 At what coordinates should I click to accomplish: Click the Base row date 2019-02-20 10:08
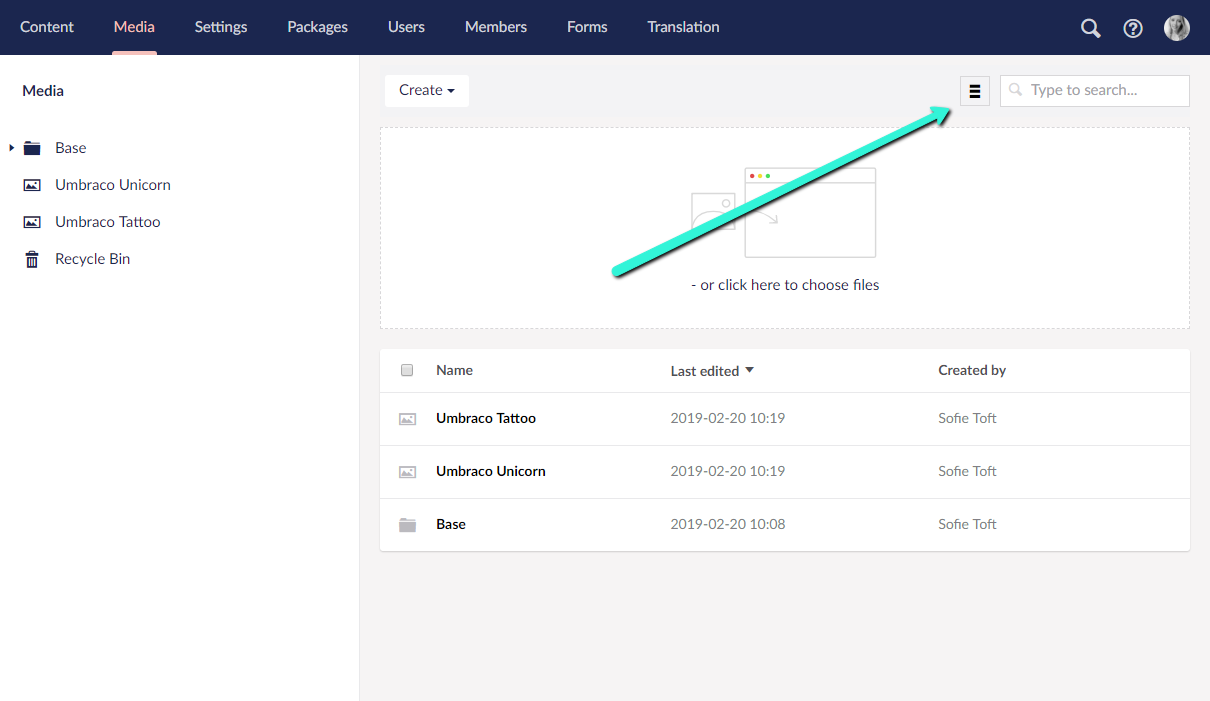(x=728, y=524)
